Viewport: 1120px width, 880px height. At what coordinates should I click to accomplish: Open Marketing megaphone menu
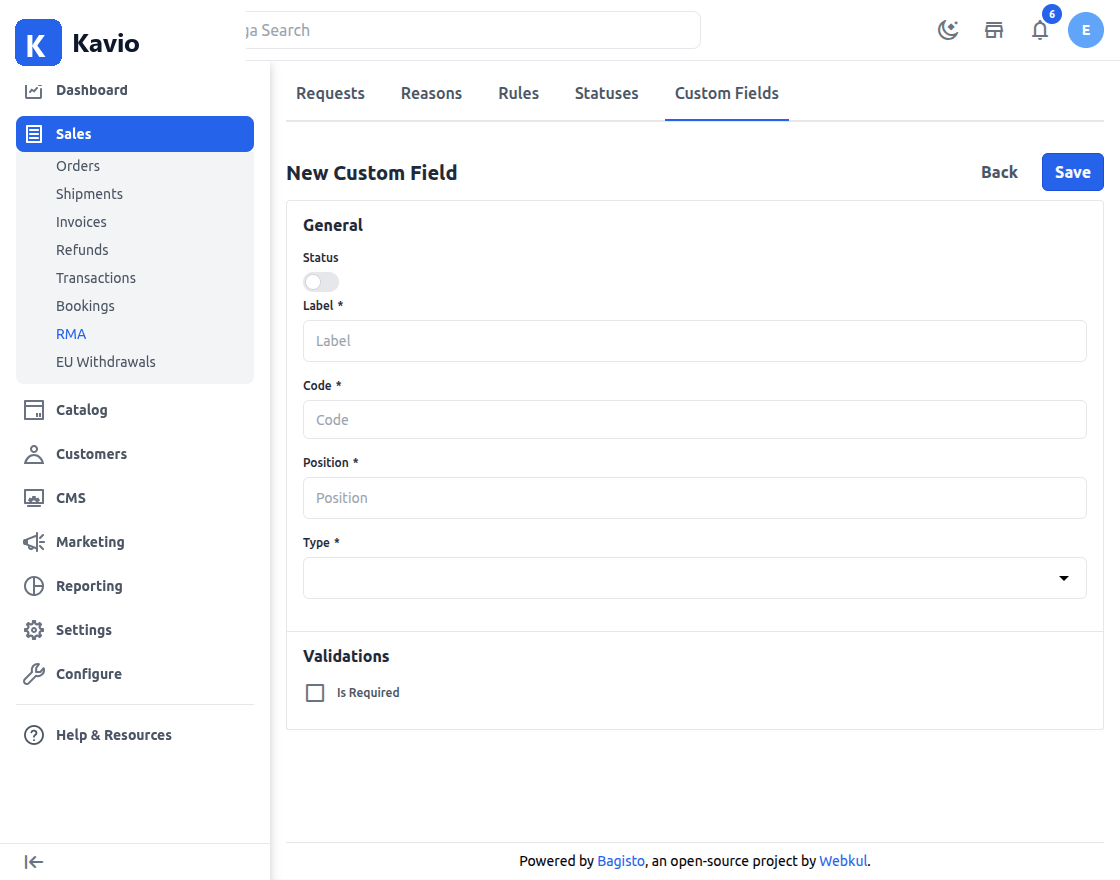34,542
